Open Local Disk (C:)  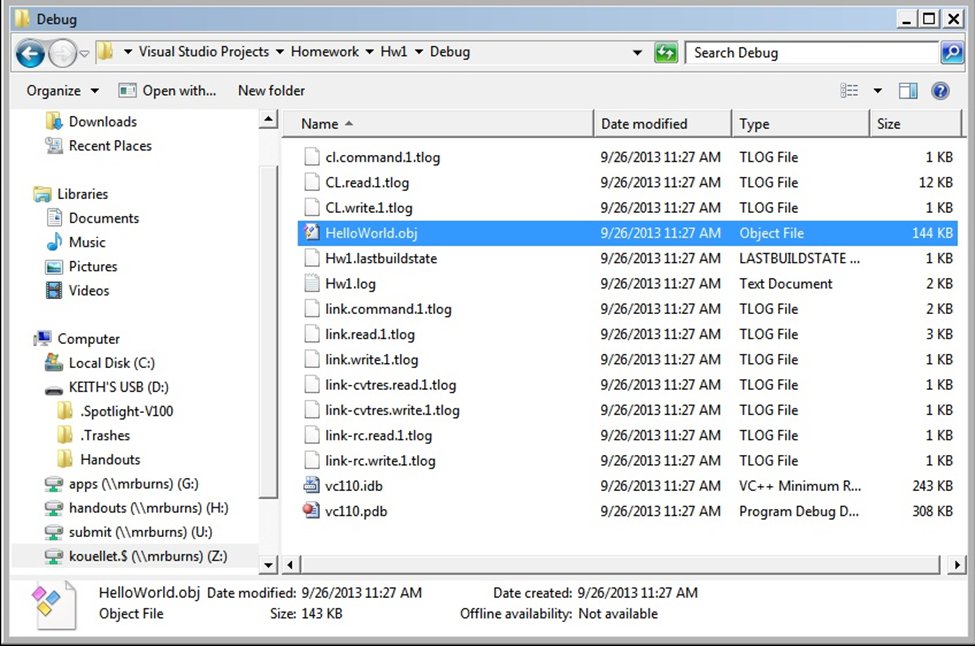click(100, 363)
